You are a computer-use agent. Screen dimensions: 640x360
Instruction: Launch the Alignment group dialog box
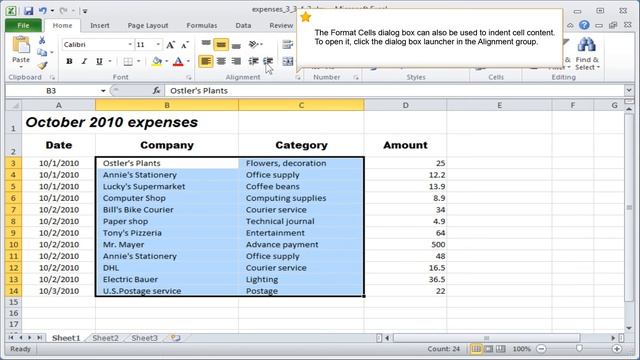point(298,77)
